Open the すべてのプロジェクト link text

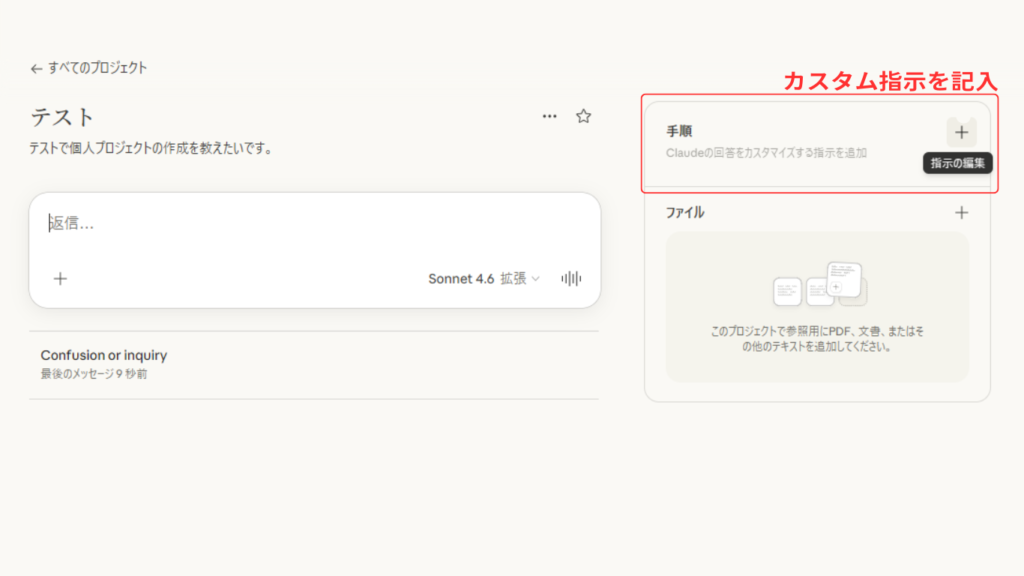tap(97, 68)
